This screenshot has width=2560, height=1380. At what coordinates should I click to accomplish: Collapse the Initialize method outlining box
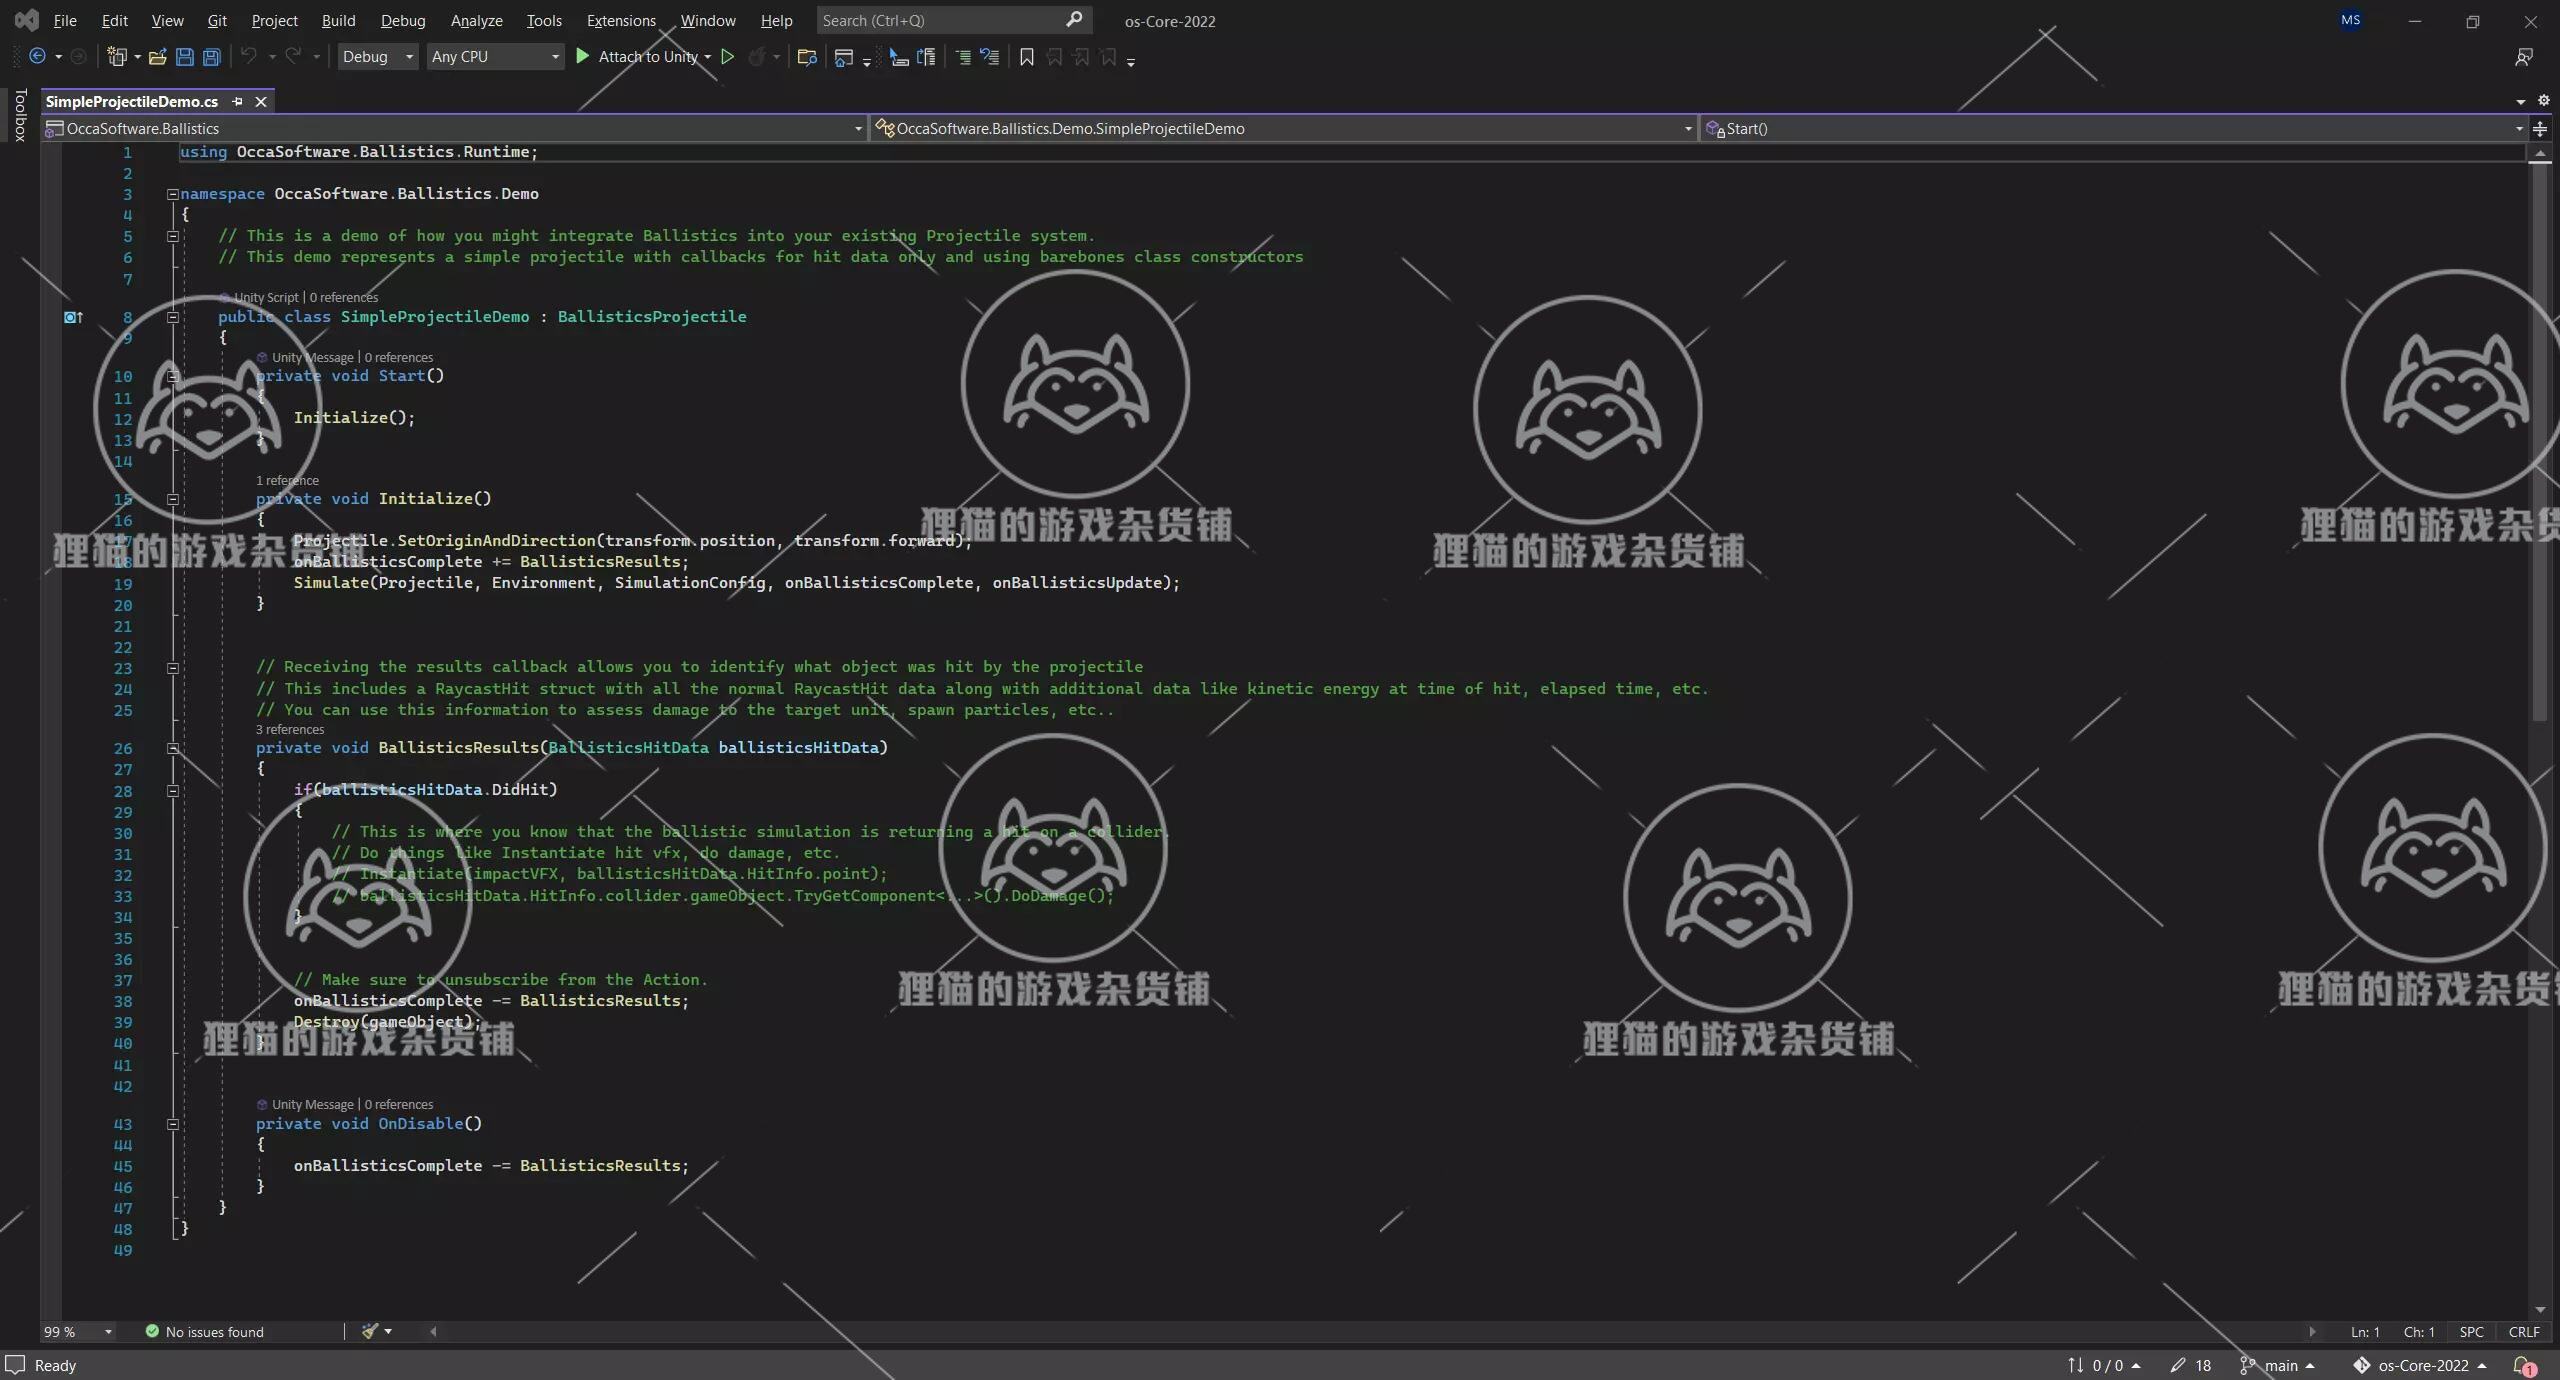(172, 499)
